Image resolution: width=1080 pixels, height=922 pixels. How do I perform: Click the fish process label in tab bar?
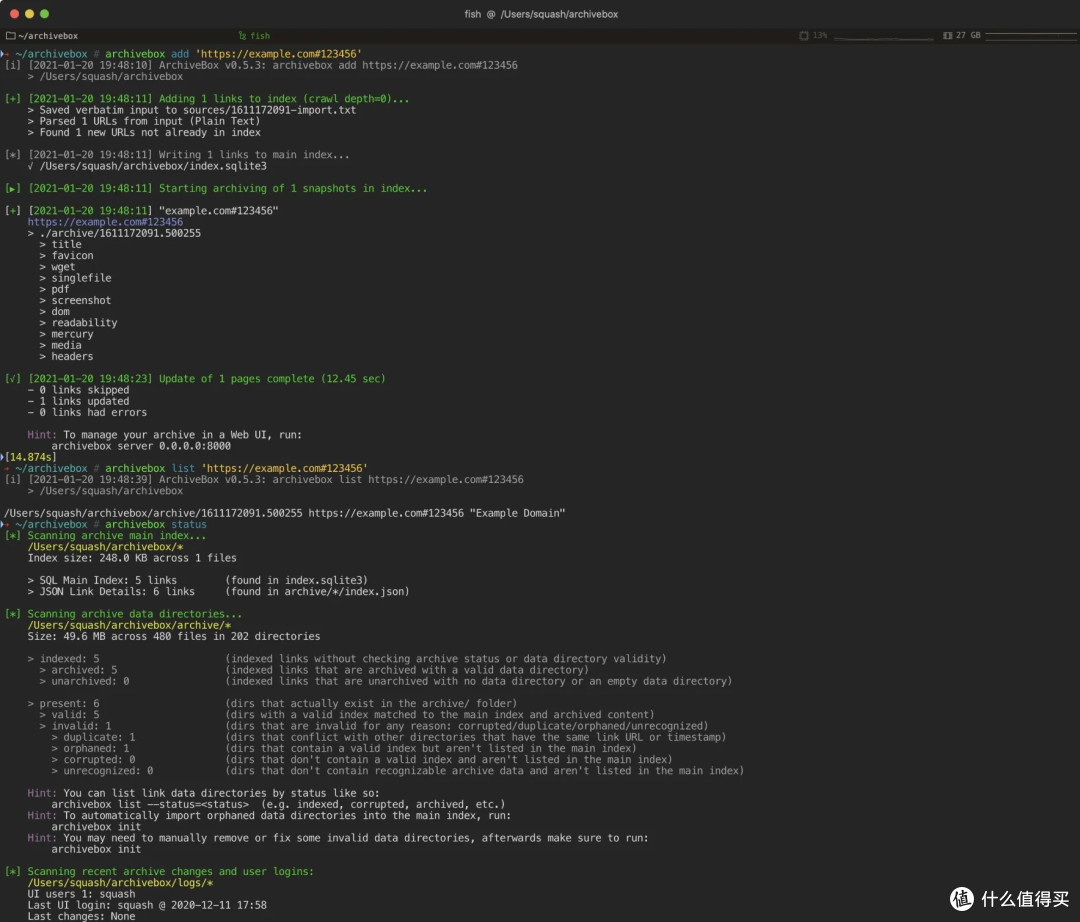click(254, 36)
